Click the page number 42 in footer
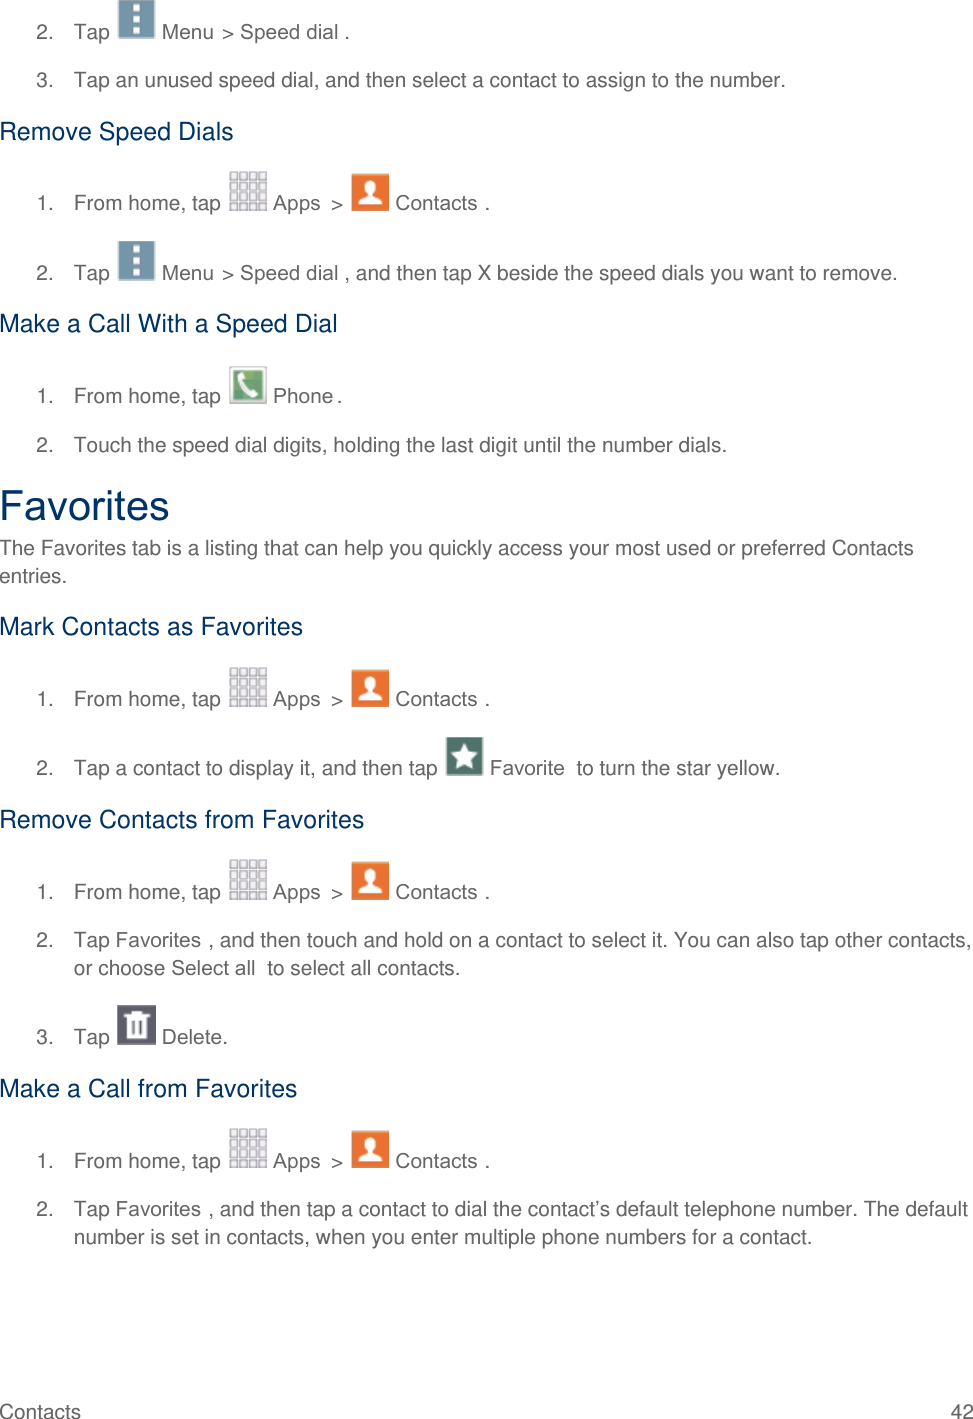This screenshot has height=1419, width=973. 961,1410
